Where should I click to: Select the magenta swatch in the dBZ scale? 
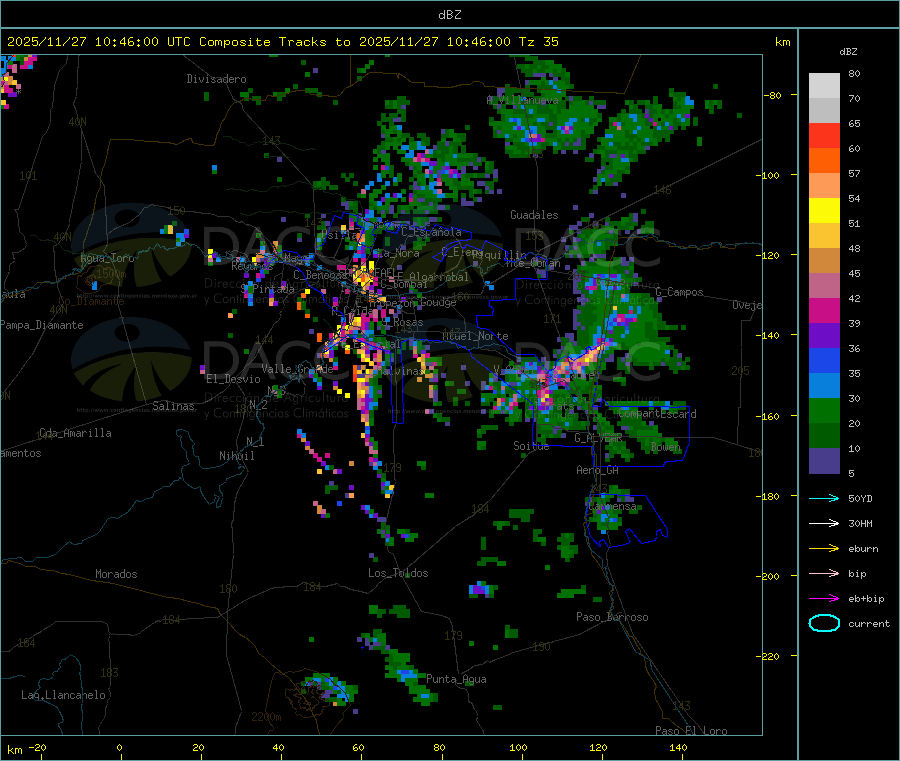824,310
